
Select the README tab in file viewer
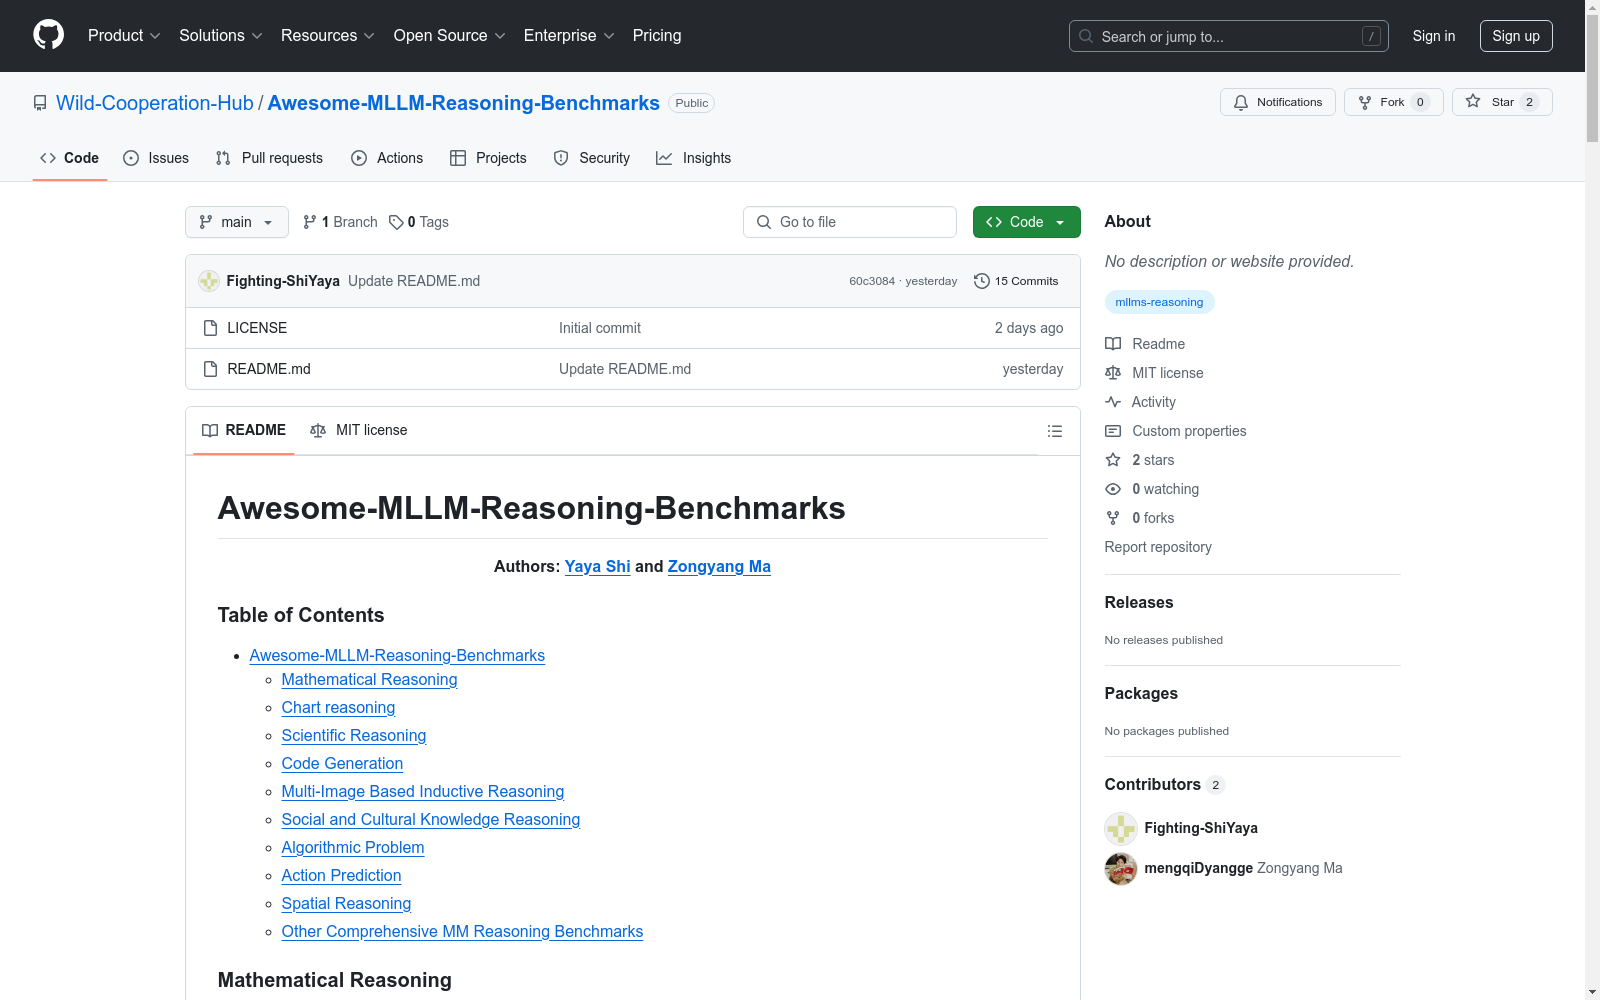click(244, 430)
